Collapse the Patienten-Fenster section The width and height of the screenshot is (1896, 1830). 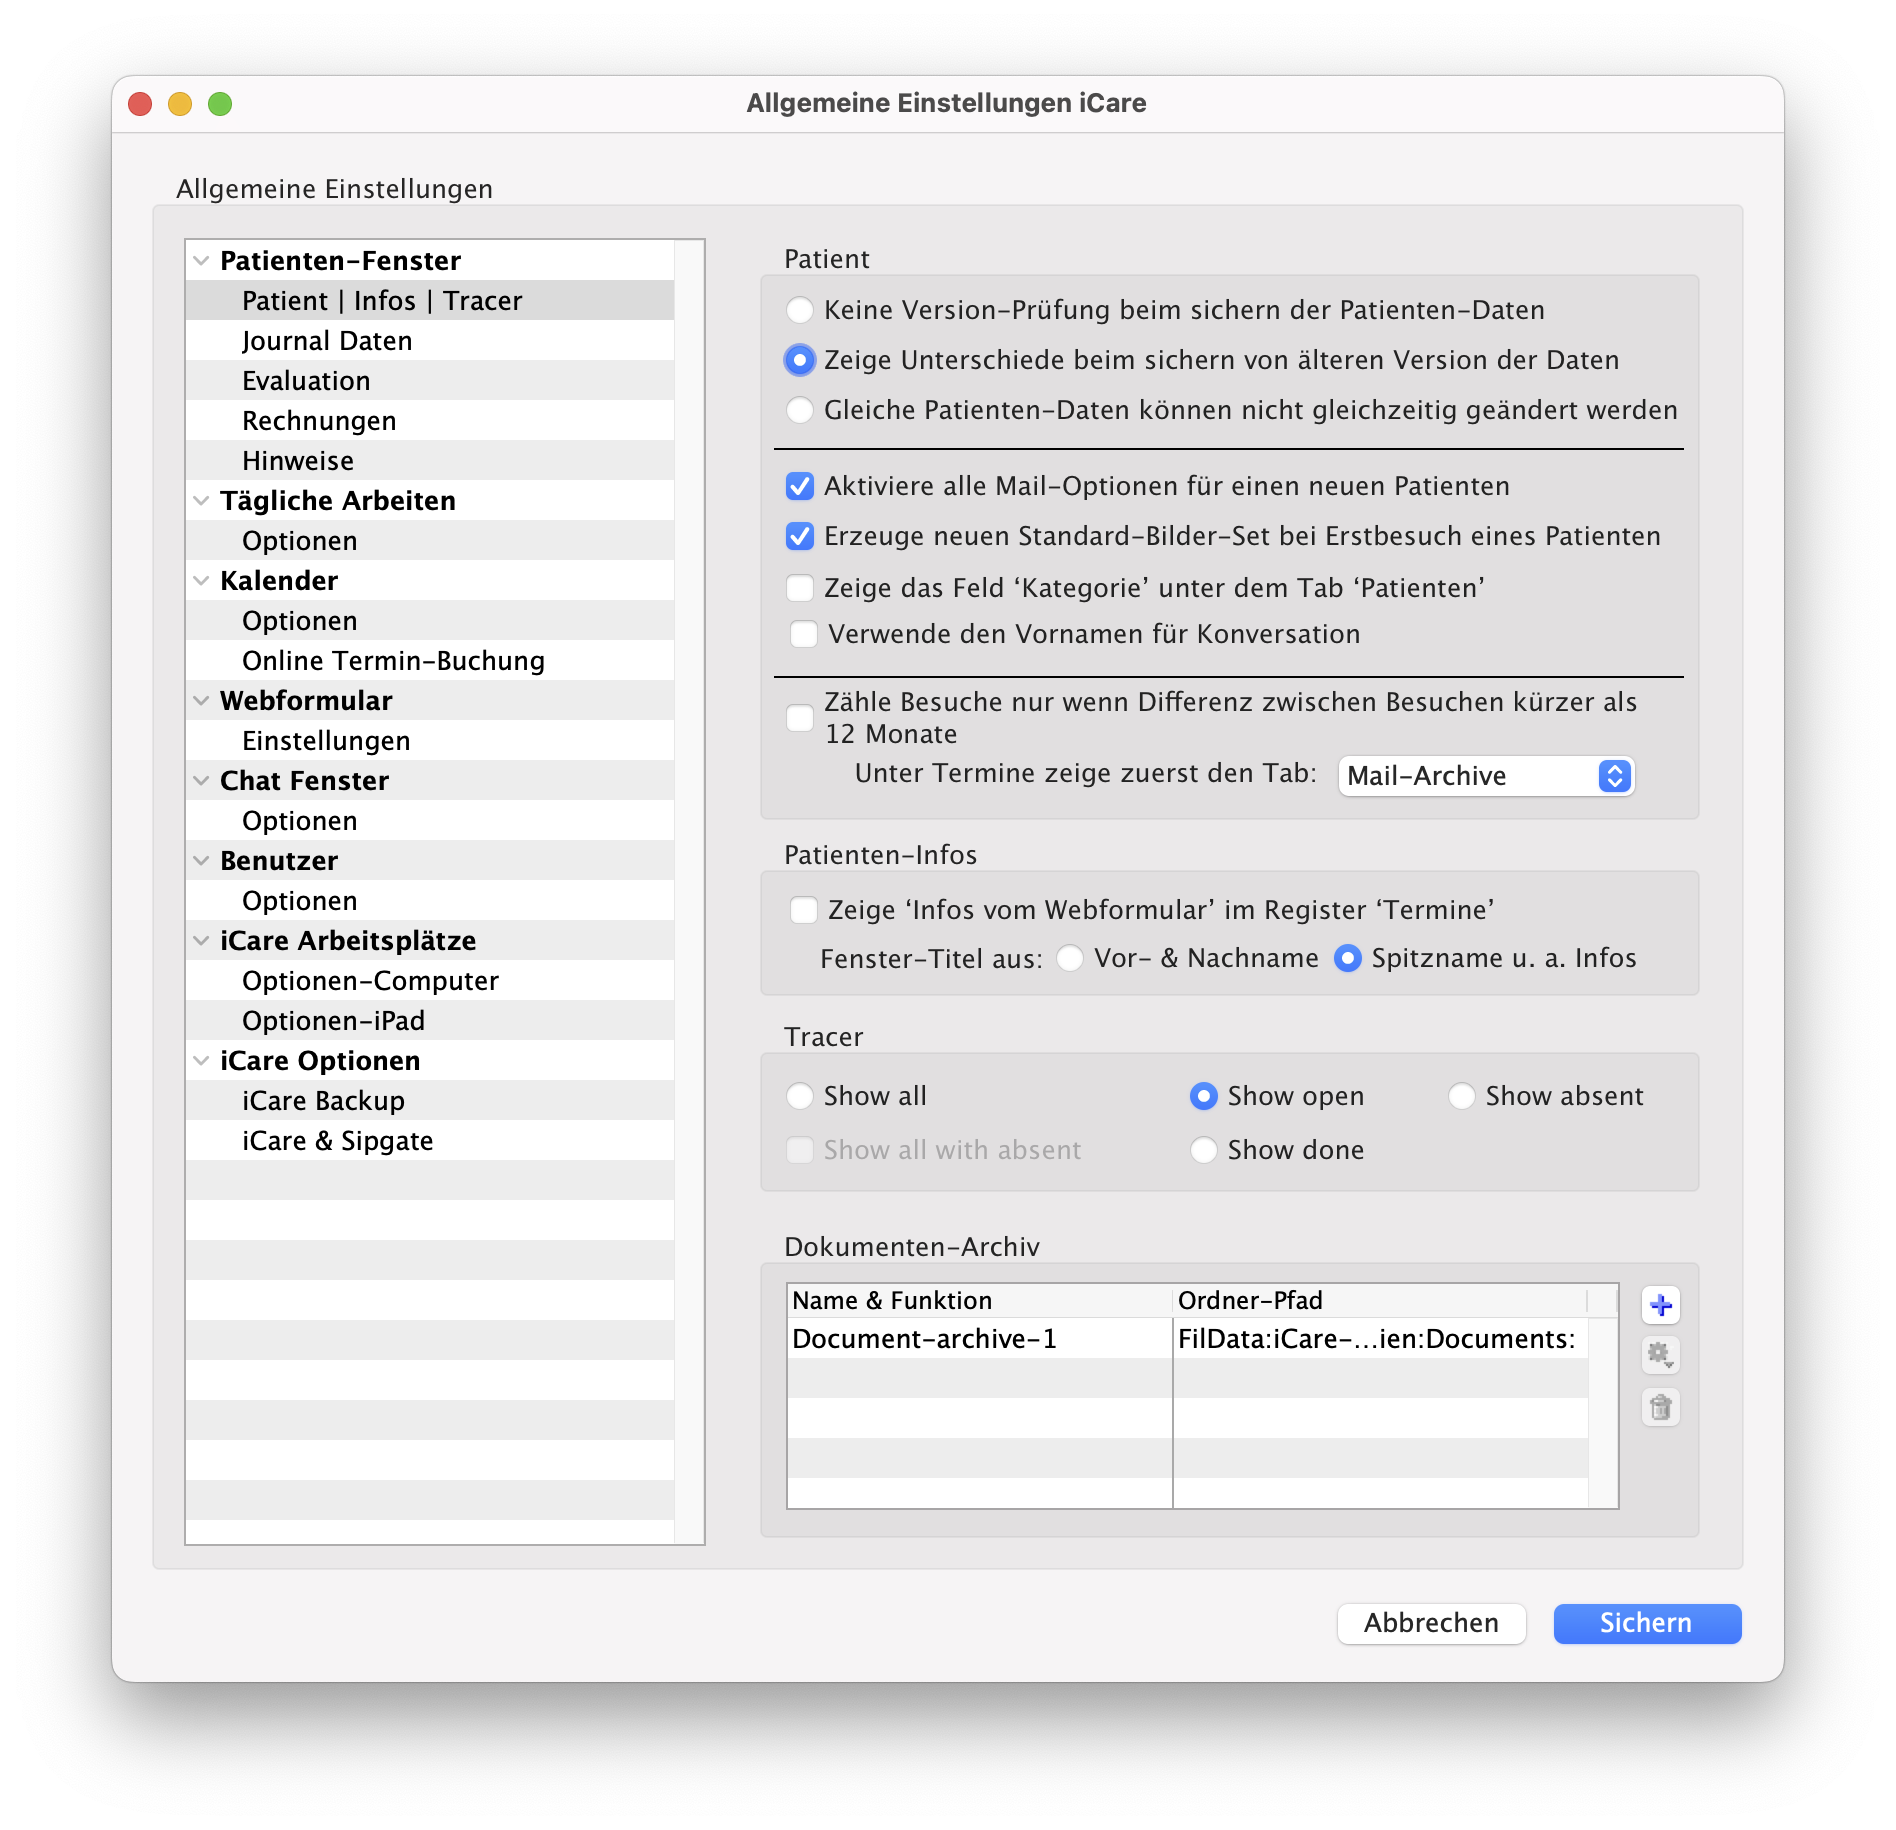[201, 261]
